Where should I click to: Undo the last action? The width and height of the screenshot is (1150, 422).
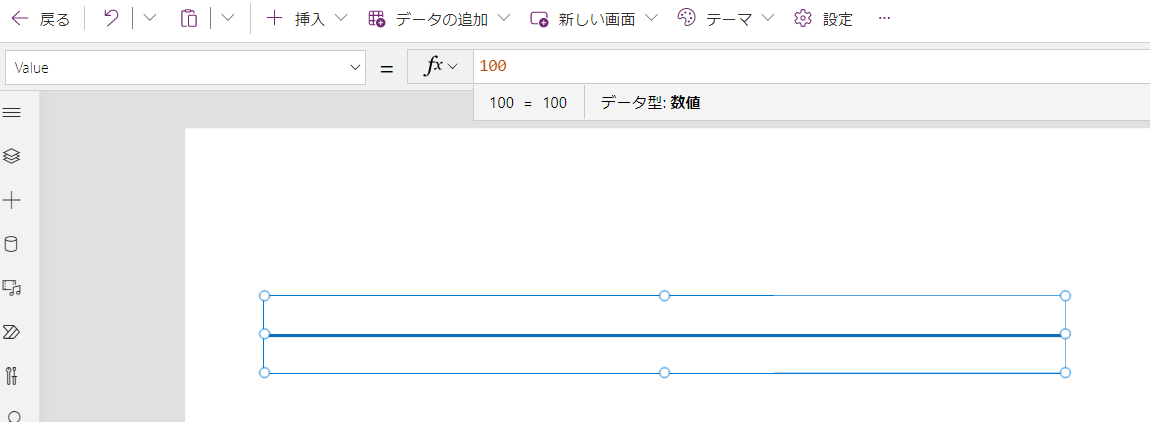pos(111,18)
